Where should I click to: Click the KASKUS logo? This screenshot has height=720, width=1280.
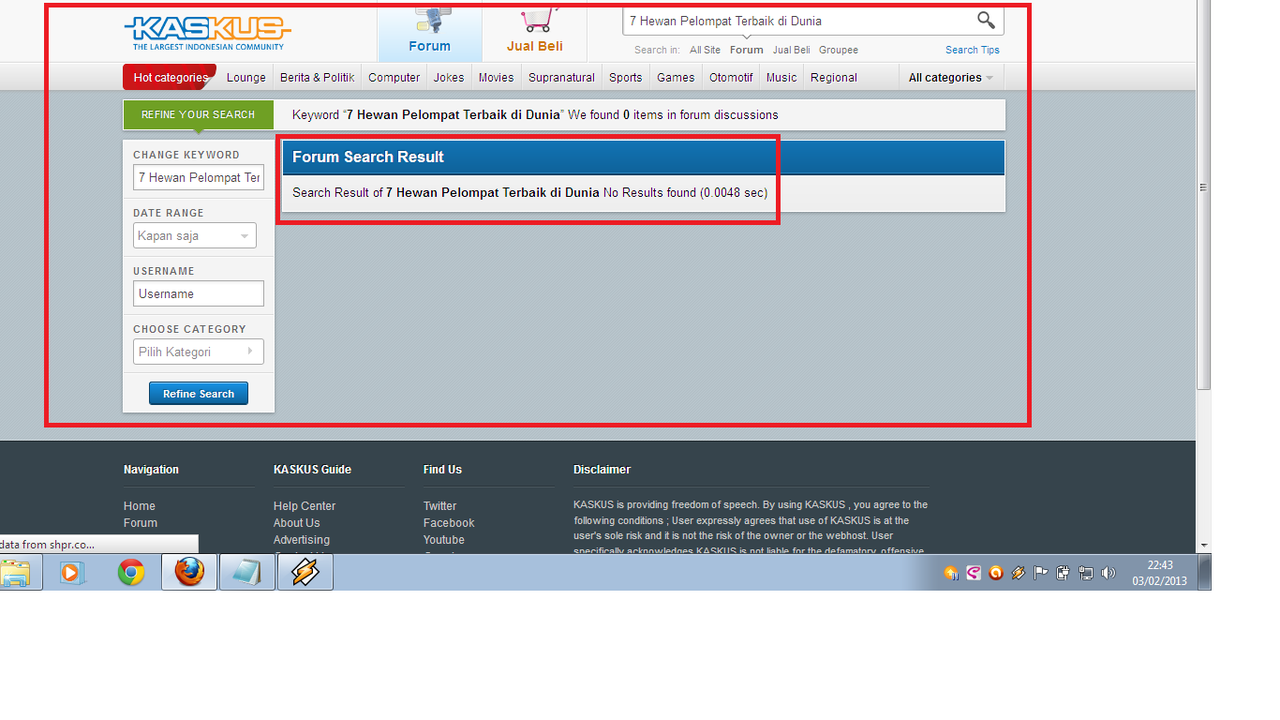click(x=207, y=32)
